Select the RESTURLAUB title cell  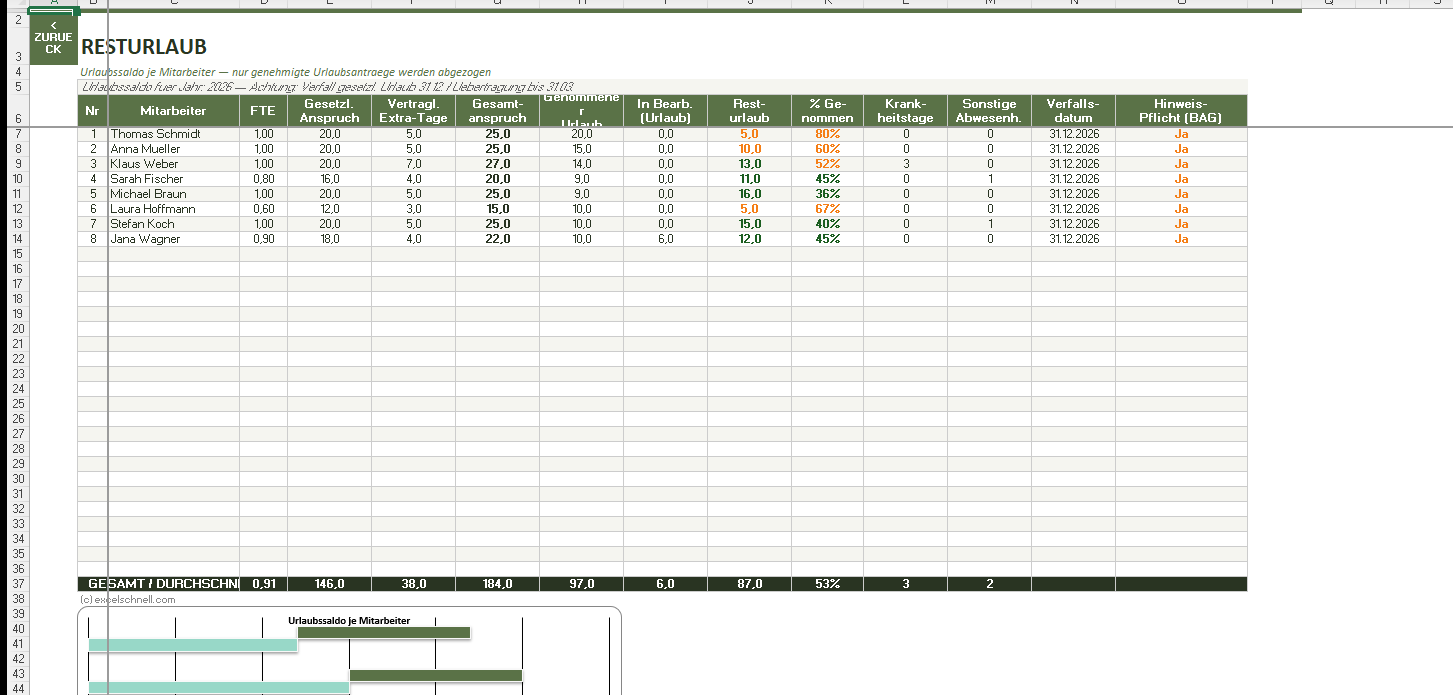point(144,47)
